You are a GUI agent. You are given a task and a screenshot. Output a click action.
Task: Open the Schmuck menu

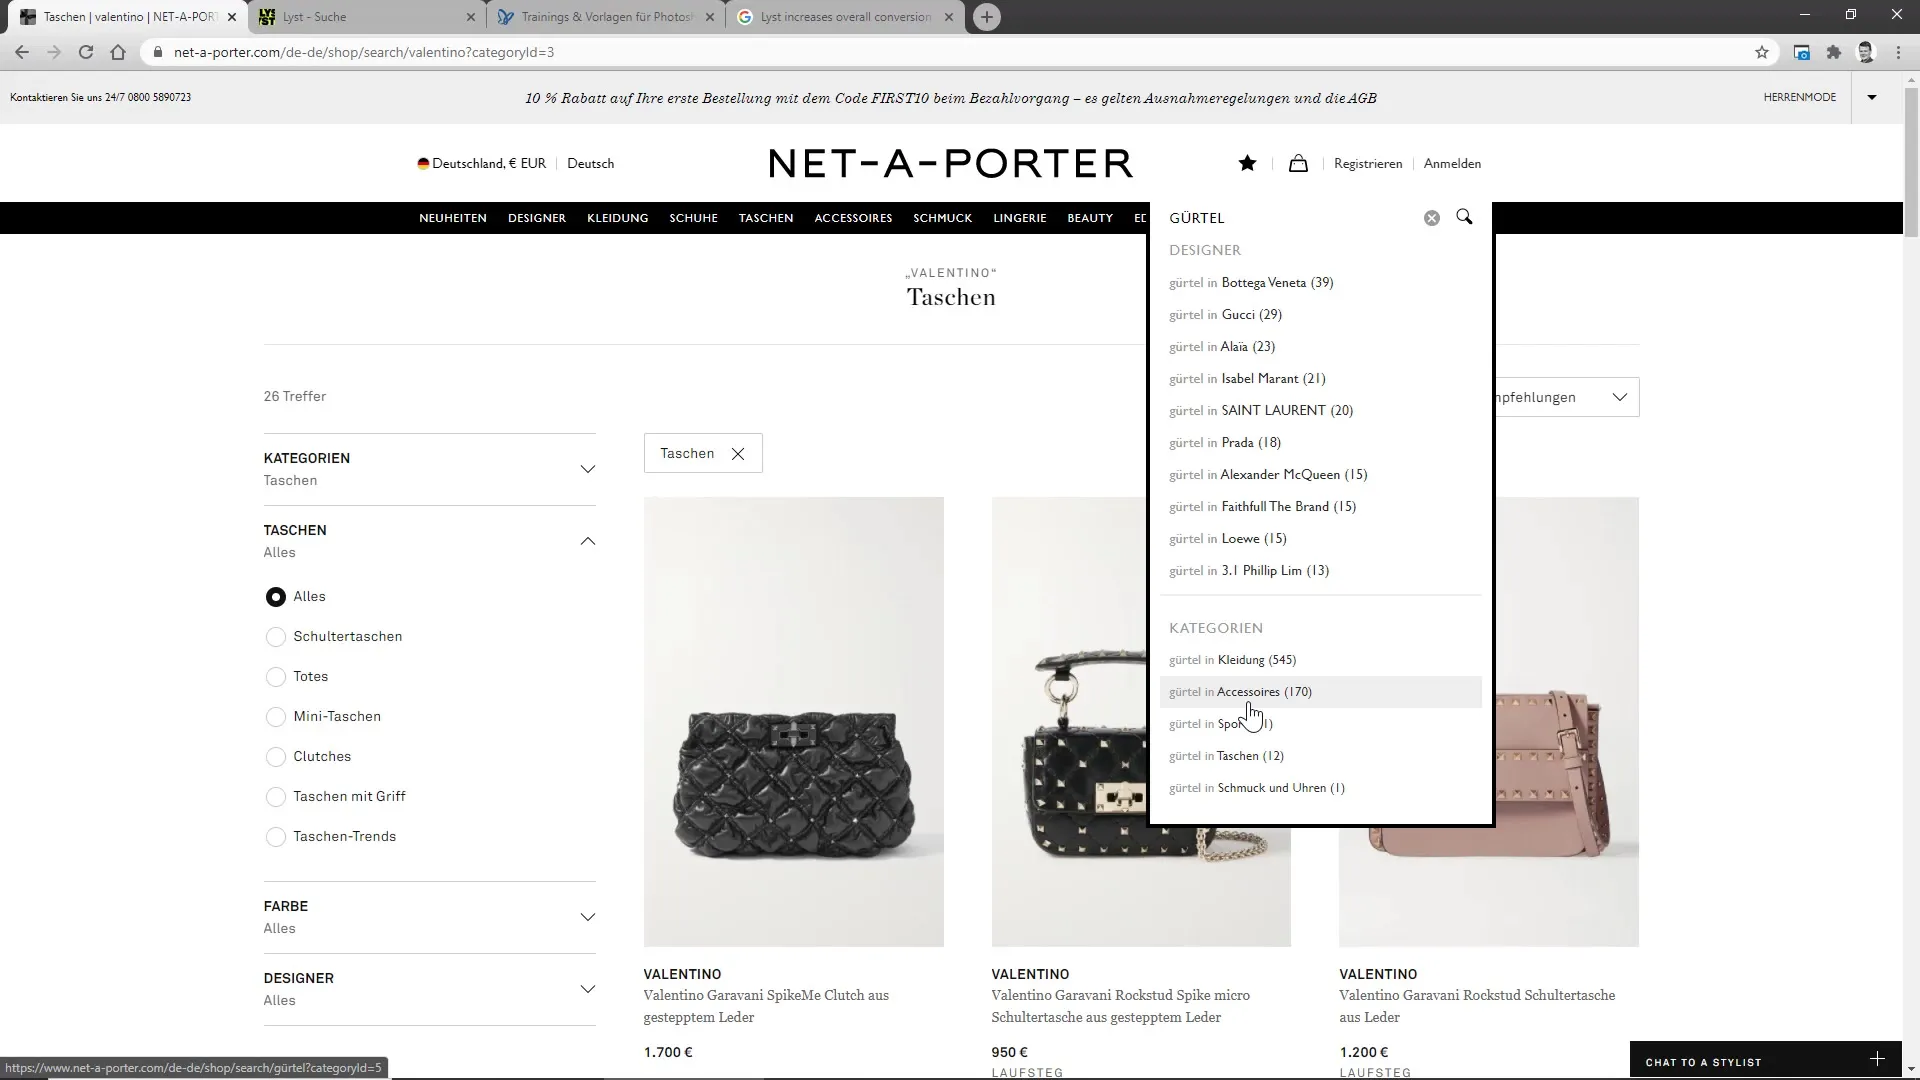click(943, 218)
